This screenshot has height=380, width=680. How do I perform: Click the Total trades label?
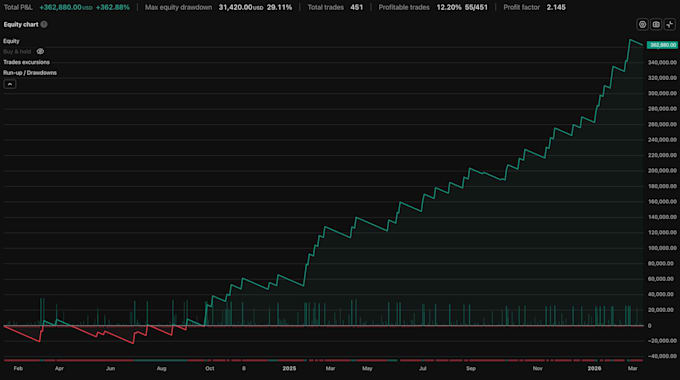click(x=326, y=7)
